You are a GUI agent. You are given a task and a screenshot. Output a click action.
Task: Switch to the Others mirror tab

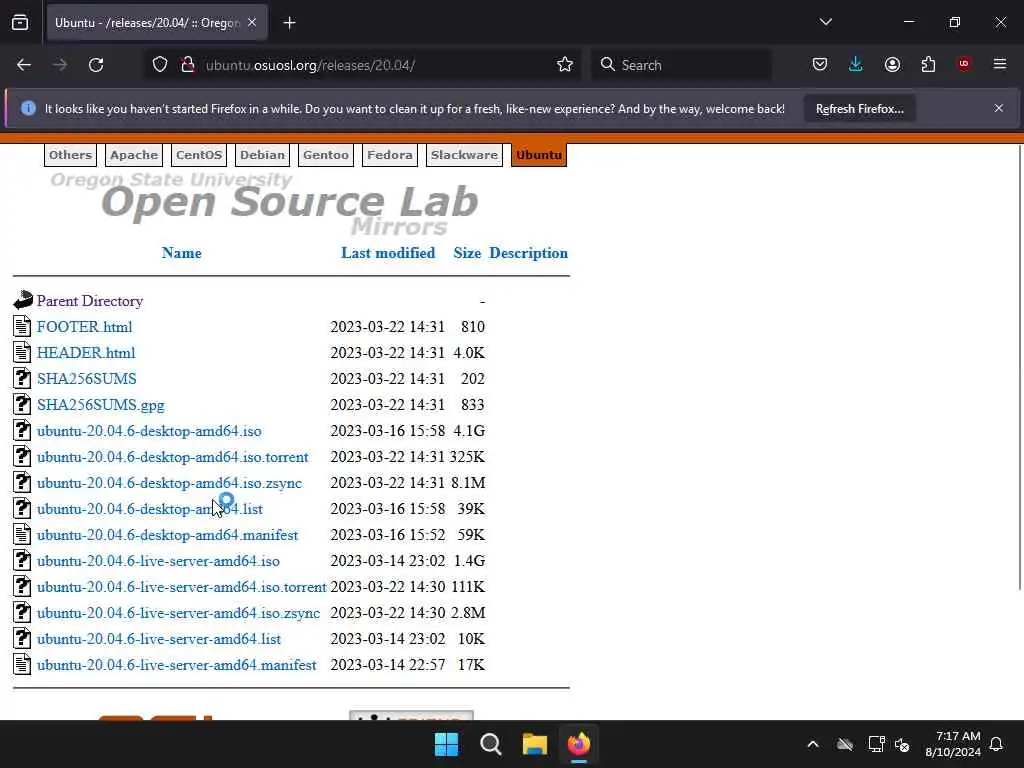pyautogui.click(x=71, y=155)
